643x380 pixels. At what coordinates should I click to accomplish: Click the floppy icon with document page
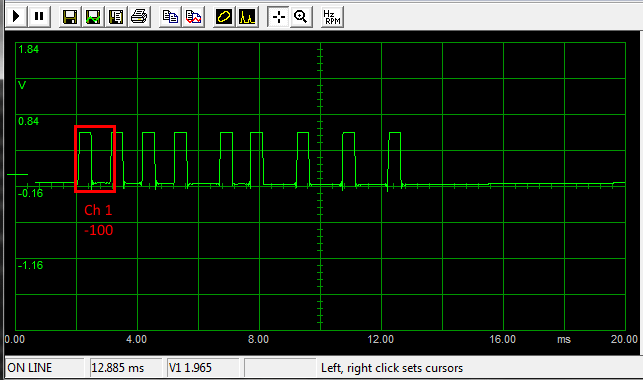point(116,17)
